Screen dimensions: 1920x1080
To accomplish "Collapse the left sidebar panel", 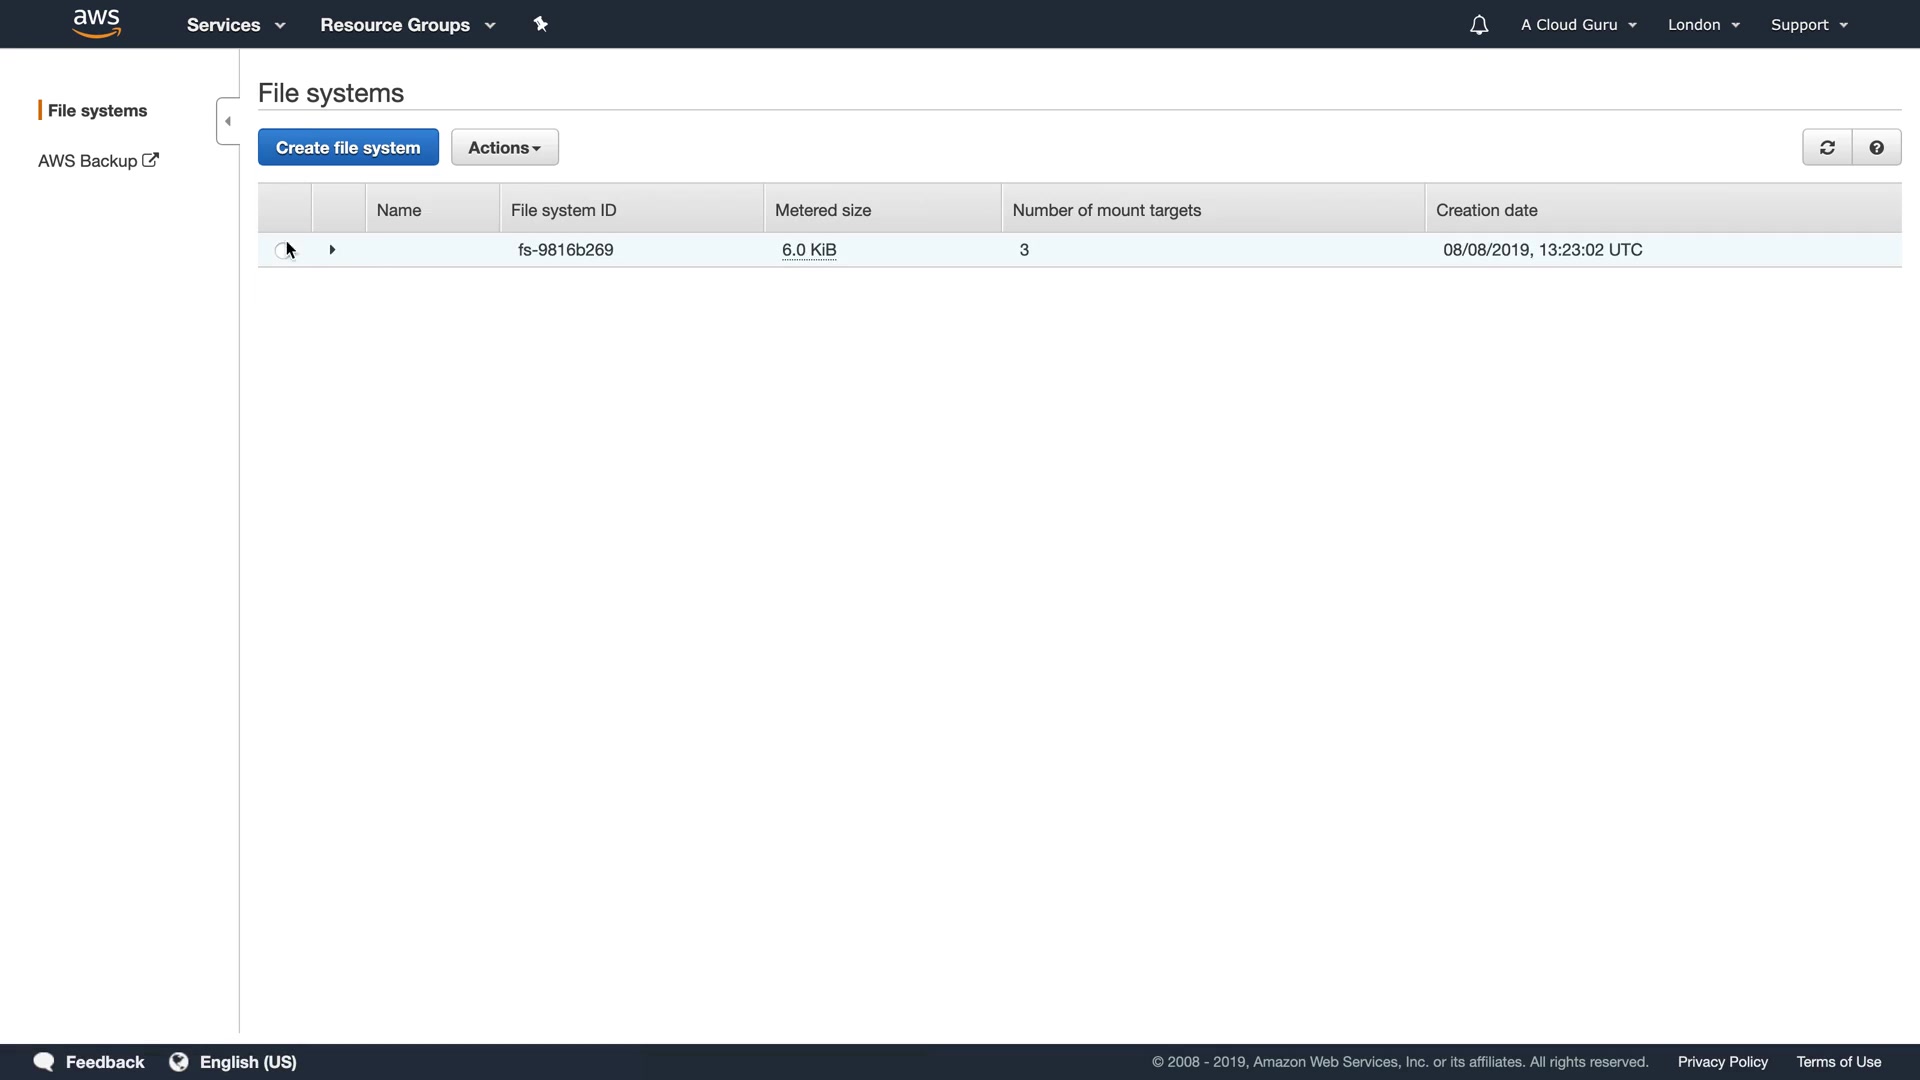I will click(228, 121).
